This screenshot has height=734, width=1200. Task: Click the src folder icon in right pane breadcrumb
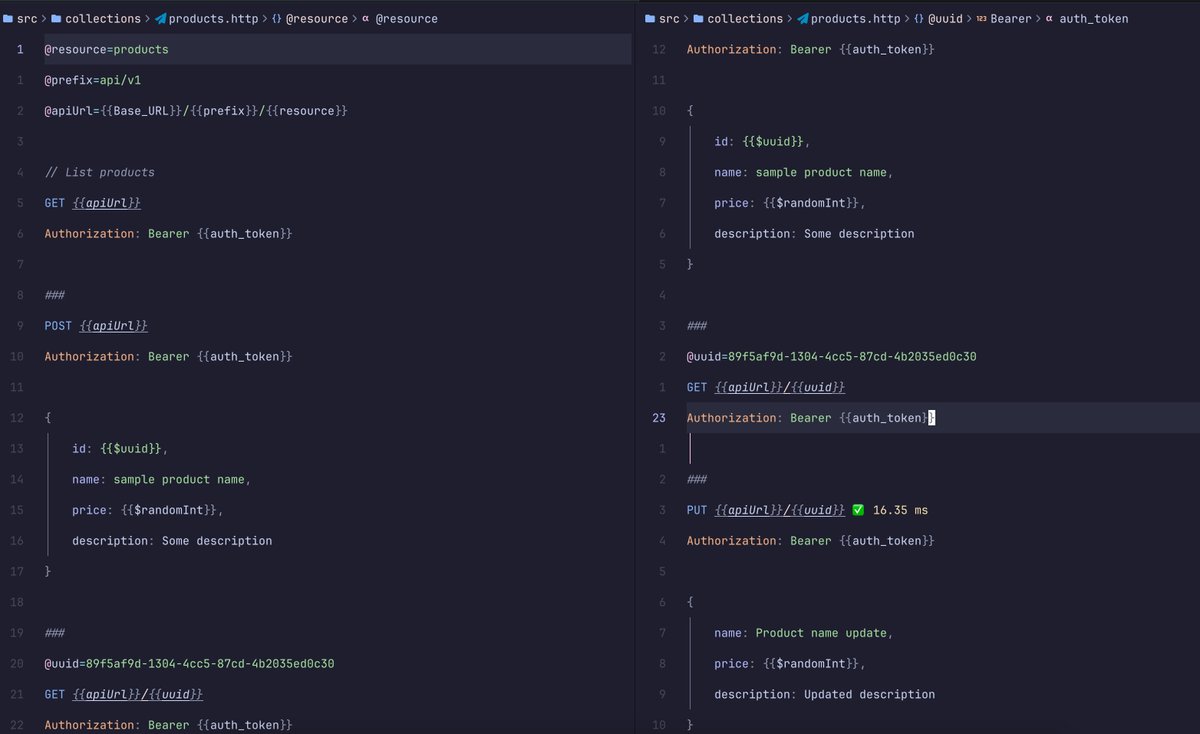point(650,18)
